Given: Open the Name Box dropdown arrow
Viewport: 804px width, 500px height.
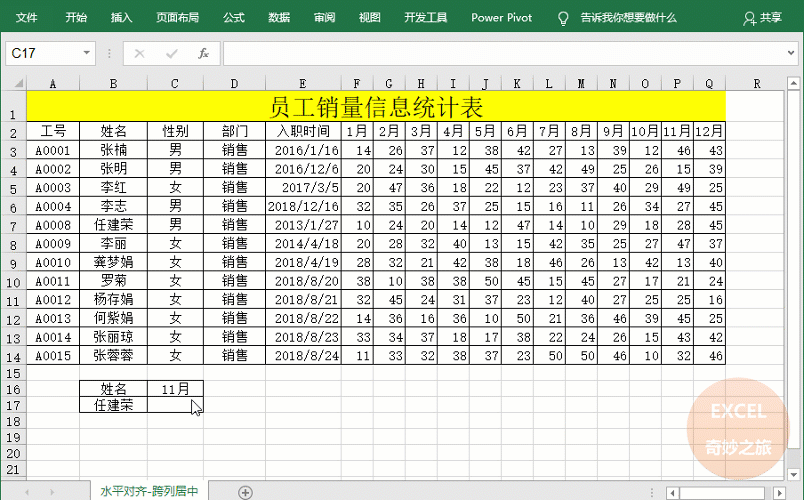Looking at the screenshot, I should point(87,53).
